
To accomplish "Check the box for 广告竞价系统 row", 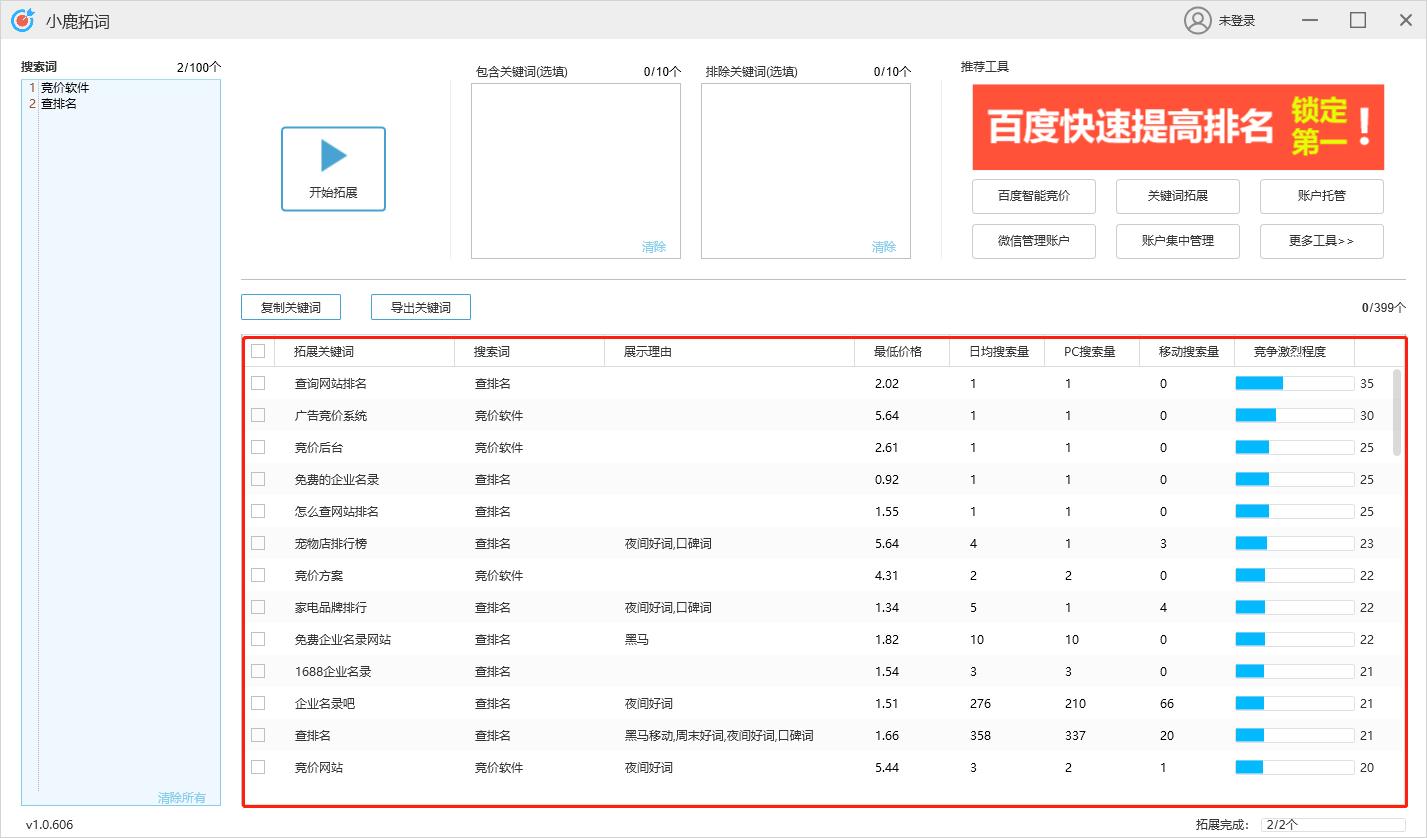I will tap(258, 415).
